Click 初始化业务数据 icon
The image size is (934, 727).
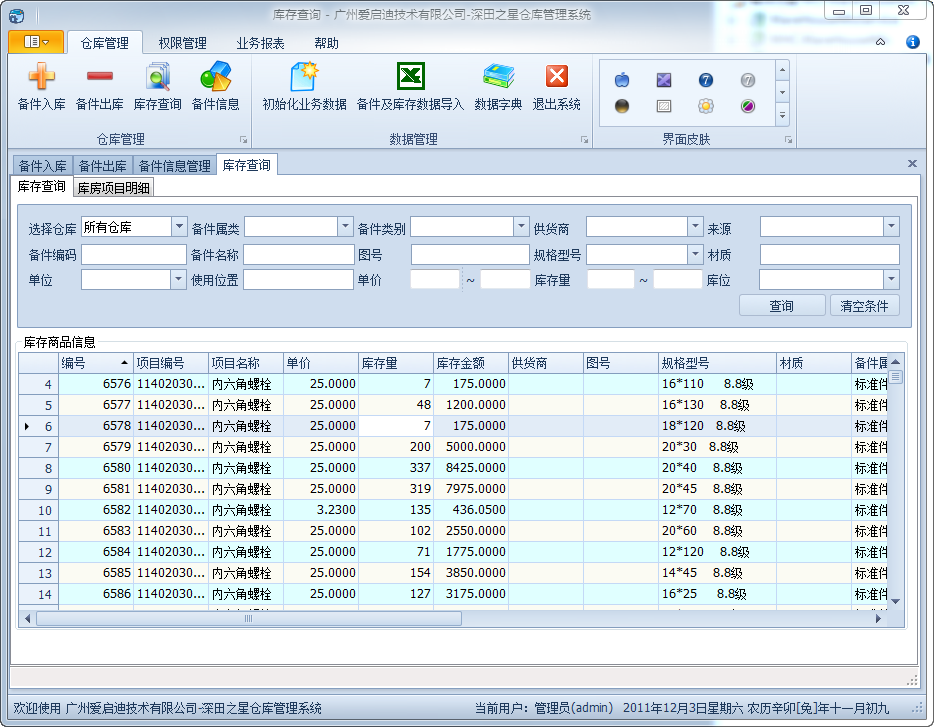tap(304, 76)
